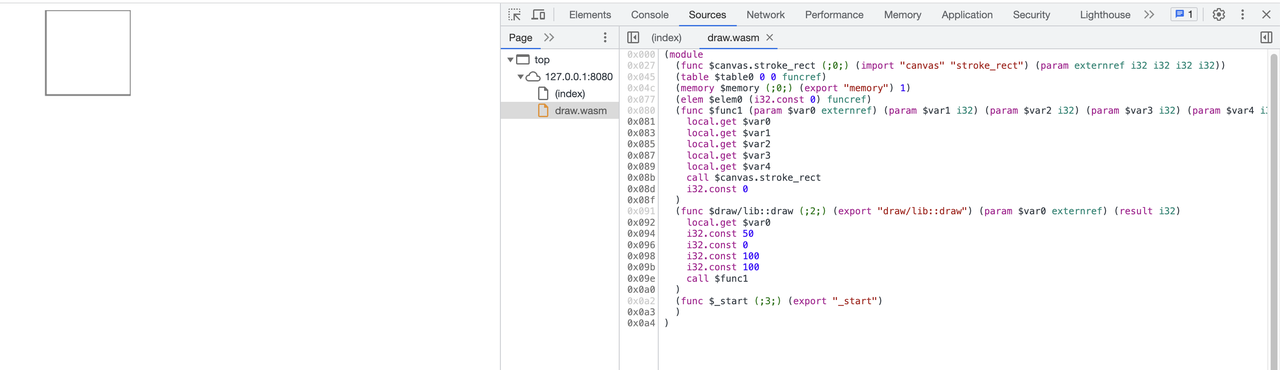
Task: Open the (index) editor tab
Action: [666, 38]
